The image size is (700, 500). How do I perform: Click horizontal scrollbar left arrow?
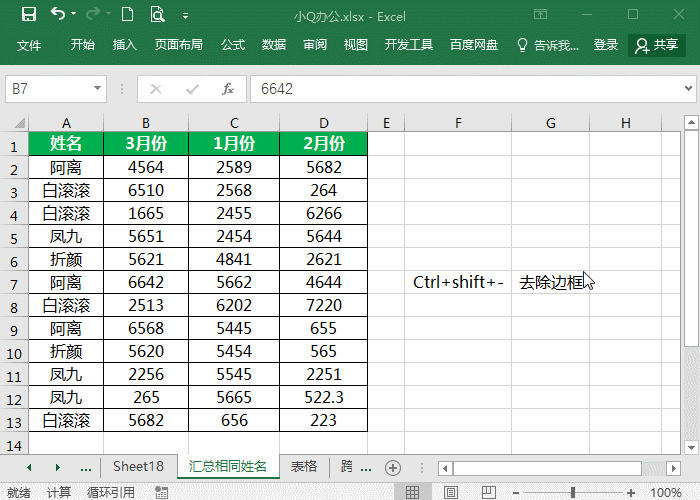445,468
